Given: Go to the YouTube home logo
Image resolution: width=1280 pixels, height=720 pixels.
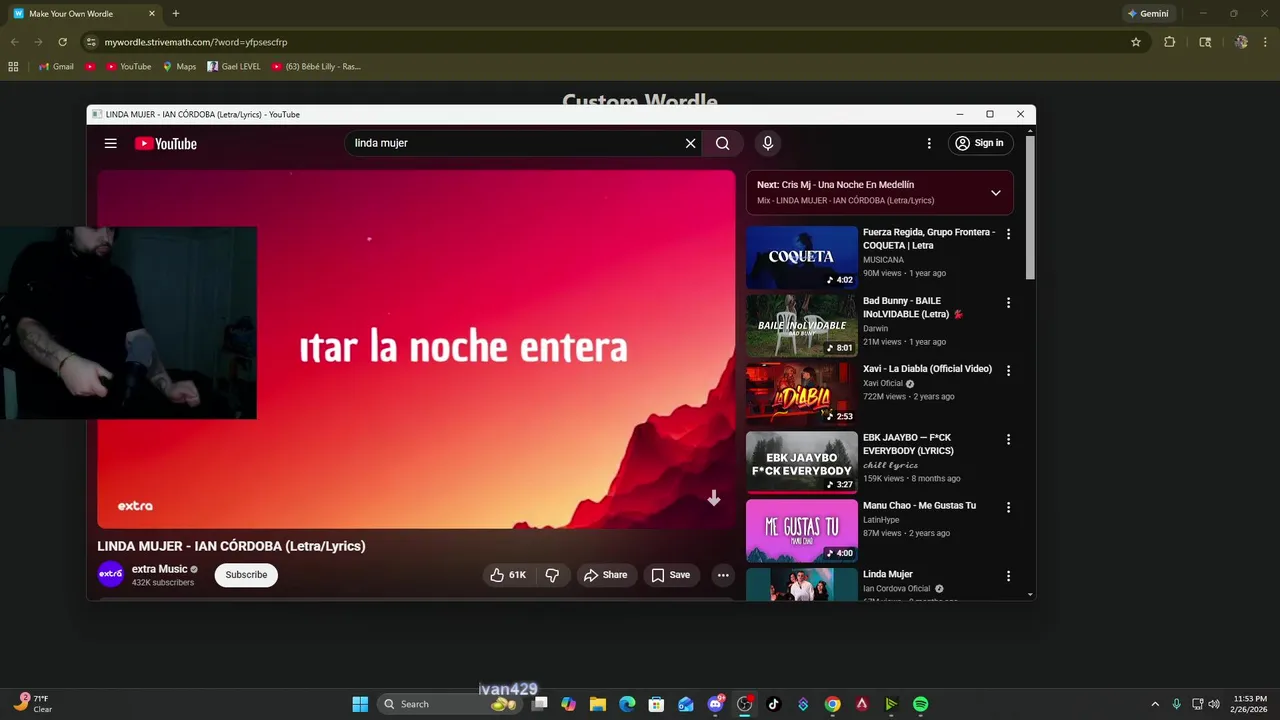Looking at the screenshot, I should pos(166,143).
